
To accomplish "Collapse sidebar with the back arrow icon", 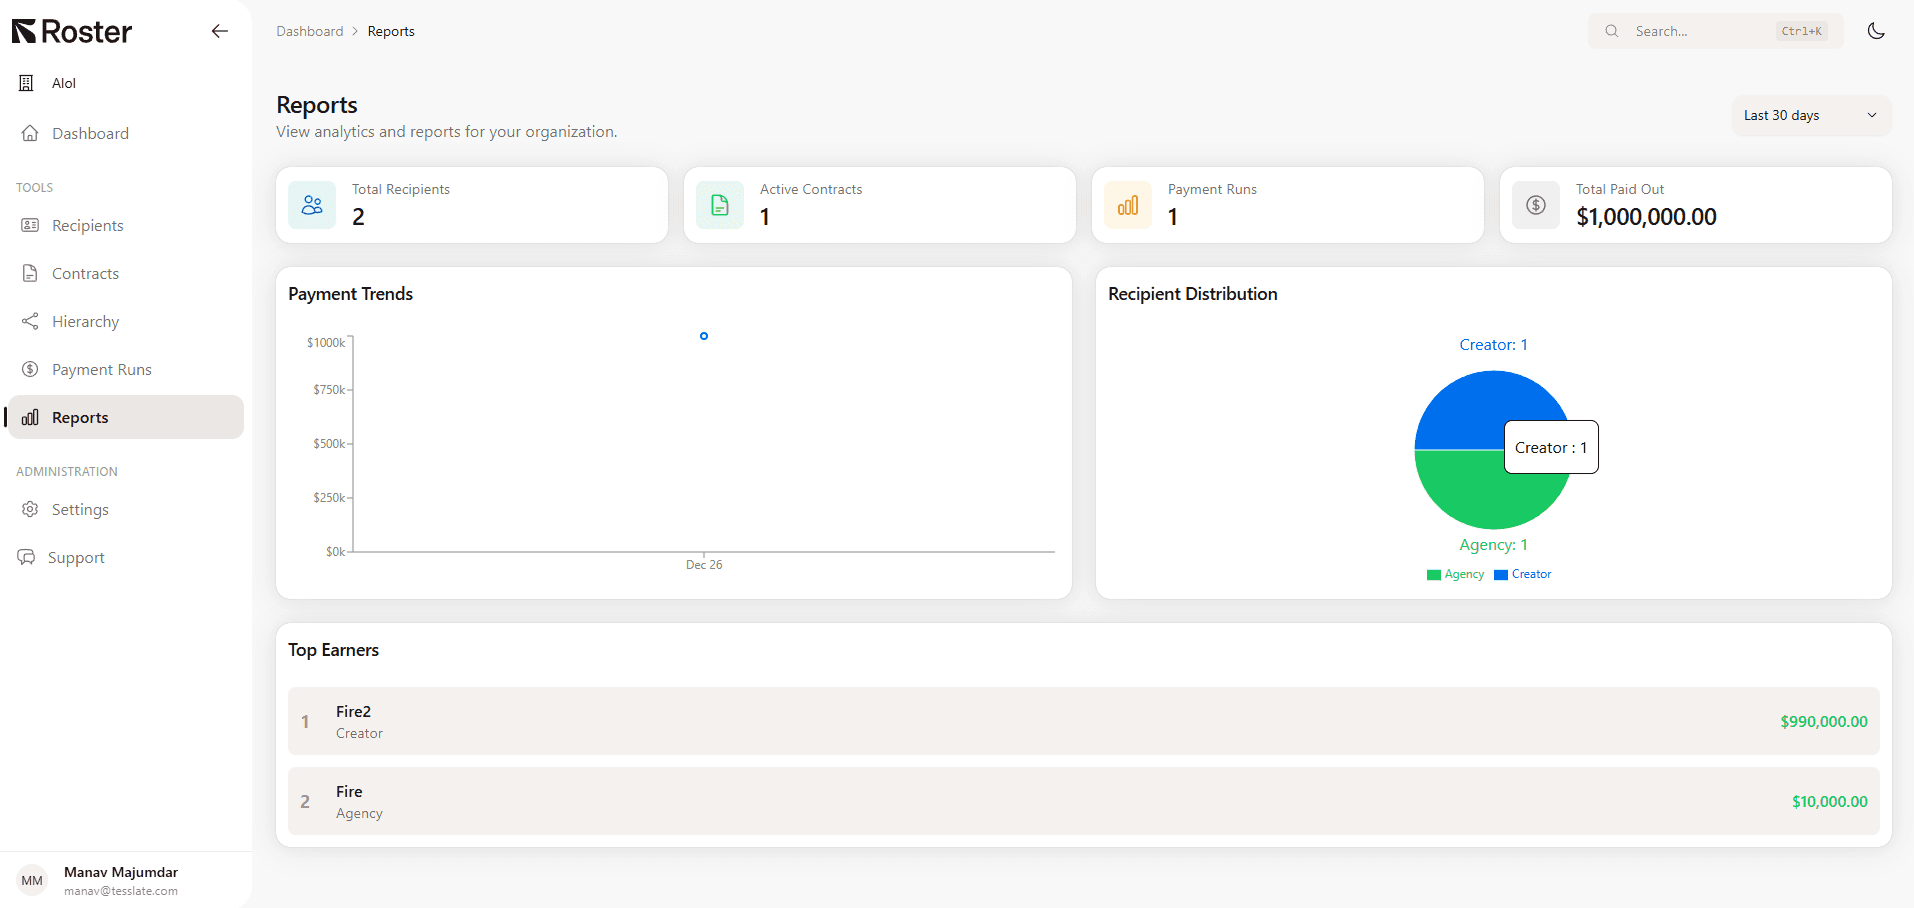I will pos(220,31).
